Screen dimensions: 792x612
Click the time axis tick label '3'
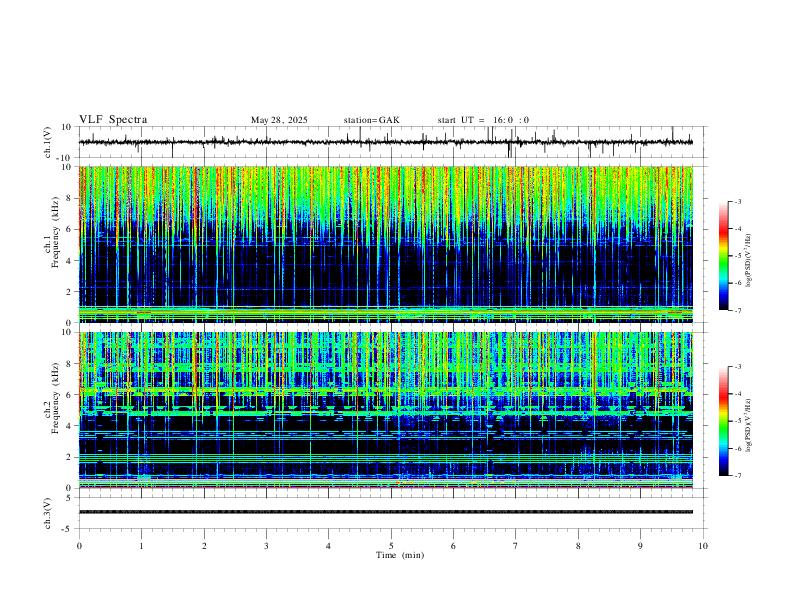(267, 546)
